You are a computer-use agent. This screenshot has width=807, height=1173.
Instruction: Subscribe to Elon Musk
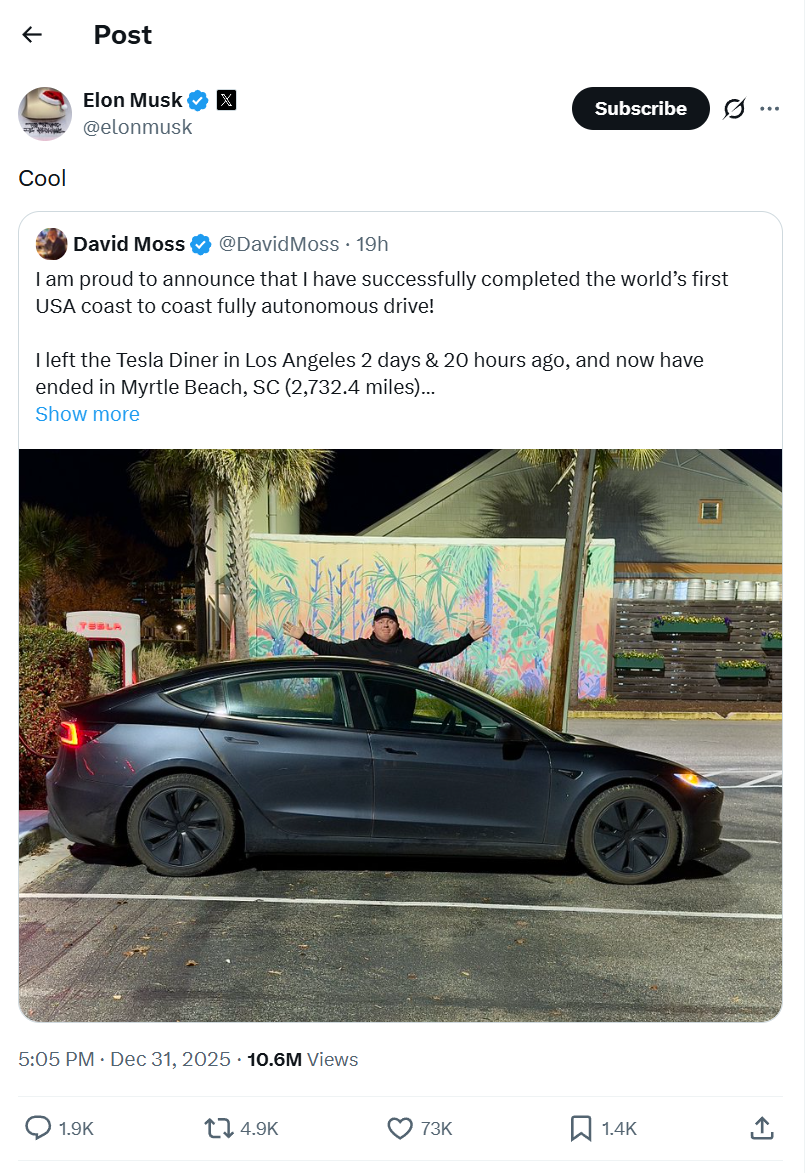(640, 109)
